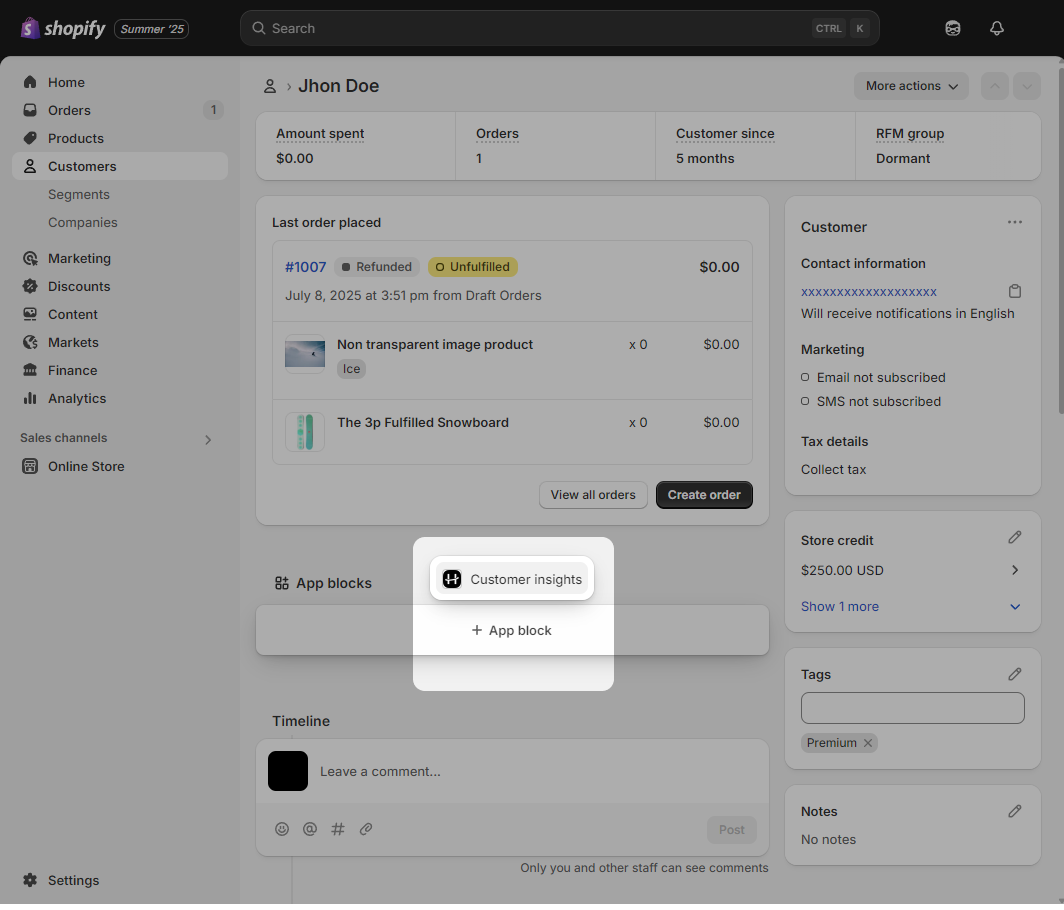Edit store credit with pencil icon

point(1015,538)
